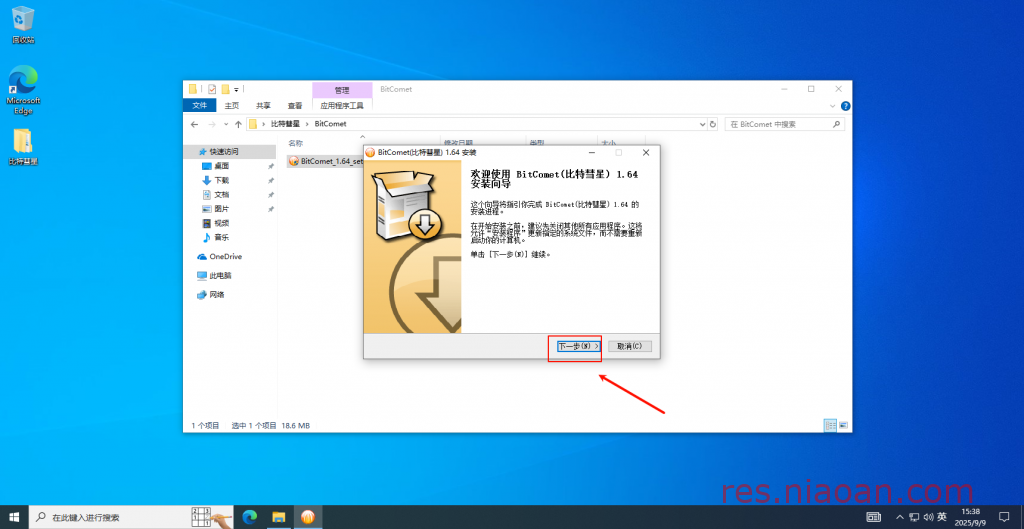
Task: Click the 下一步(N) button in the installer
Action: [579, 346]
